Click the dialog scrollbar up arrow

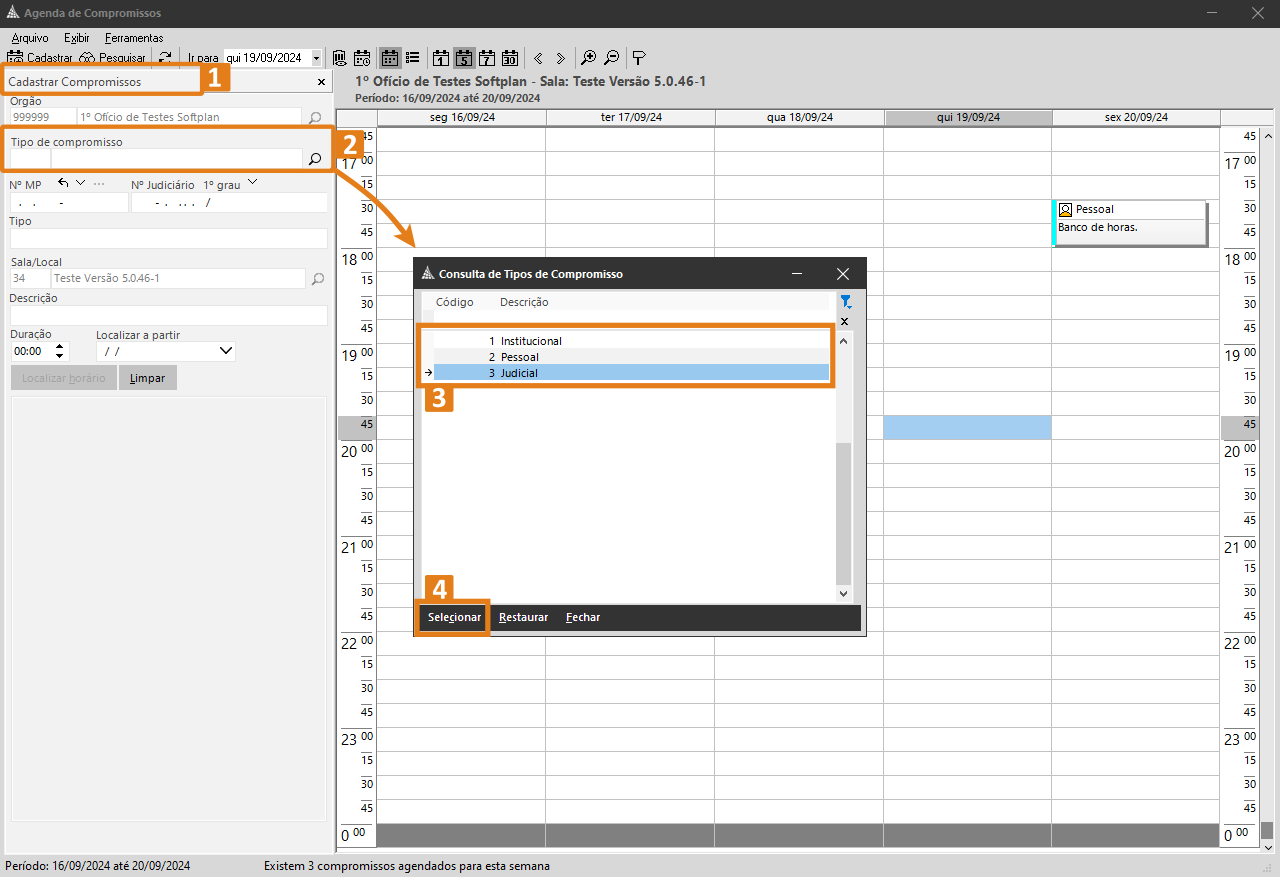pyautogui.click(x=843, y=341)
